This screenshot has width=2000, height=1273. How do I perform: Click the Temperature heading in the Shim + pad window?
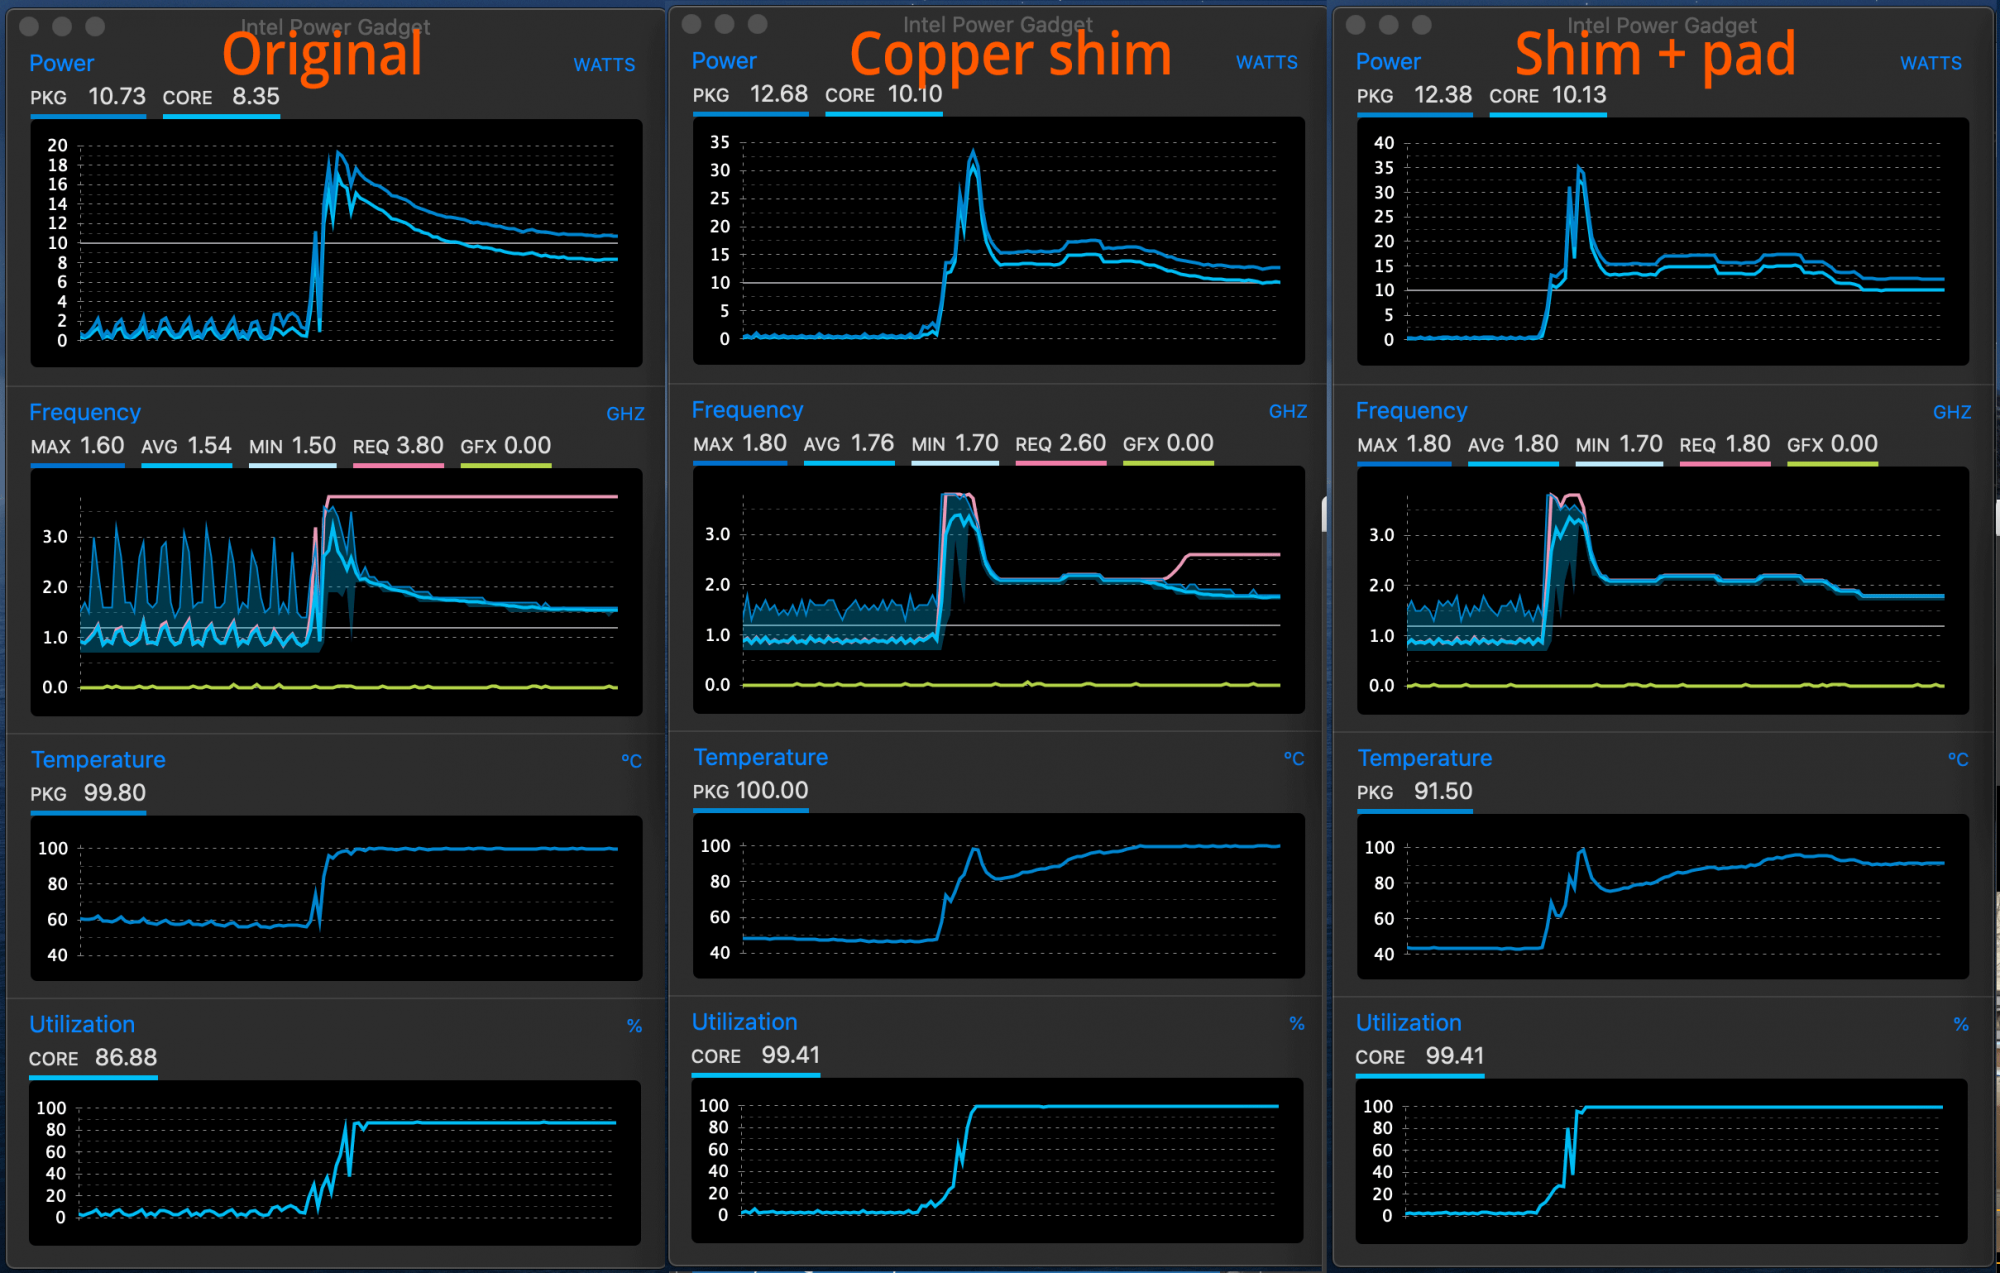[1424, 758]
